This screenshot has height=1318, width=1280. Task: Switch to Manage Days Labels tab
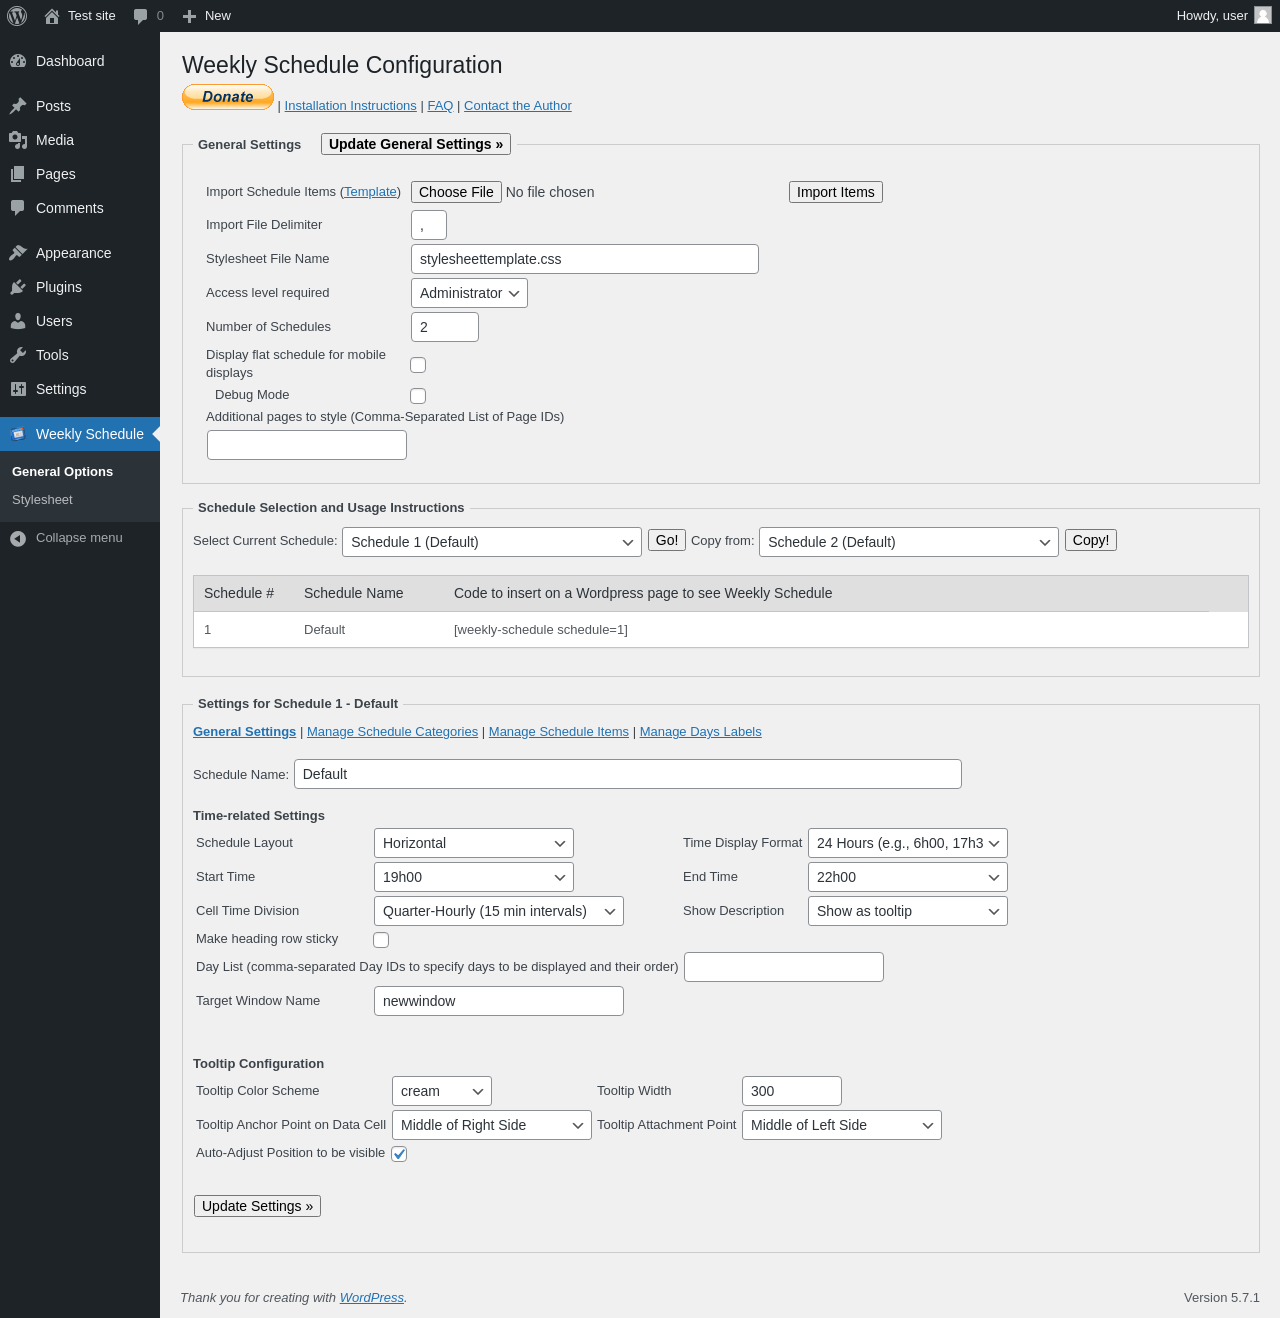tap(700, 732)
